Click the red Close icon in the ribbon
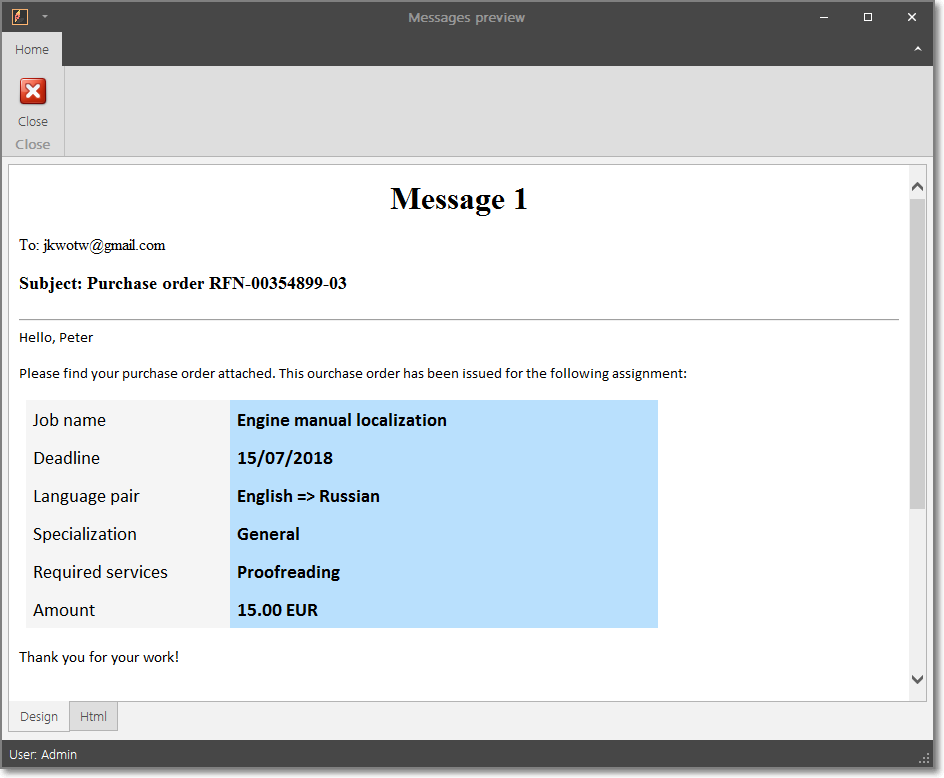This screenshot has width=944, height=778. click(33, 92)
